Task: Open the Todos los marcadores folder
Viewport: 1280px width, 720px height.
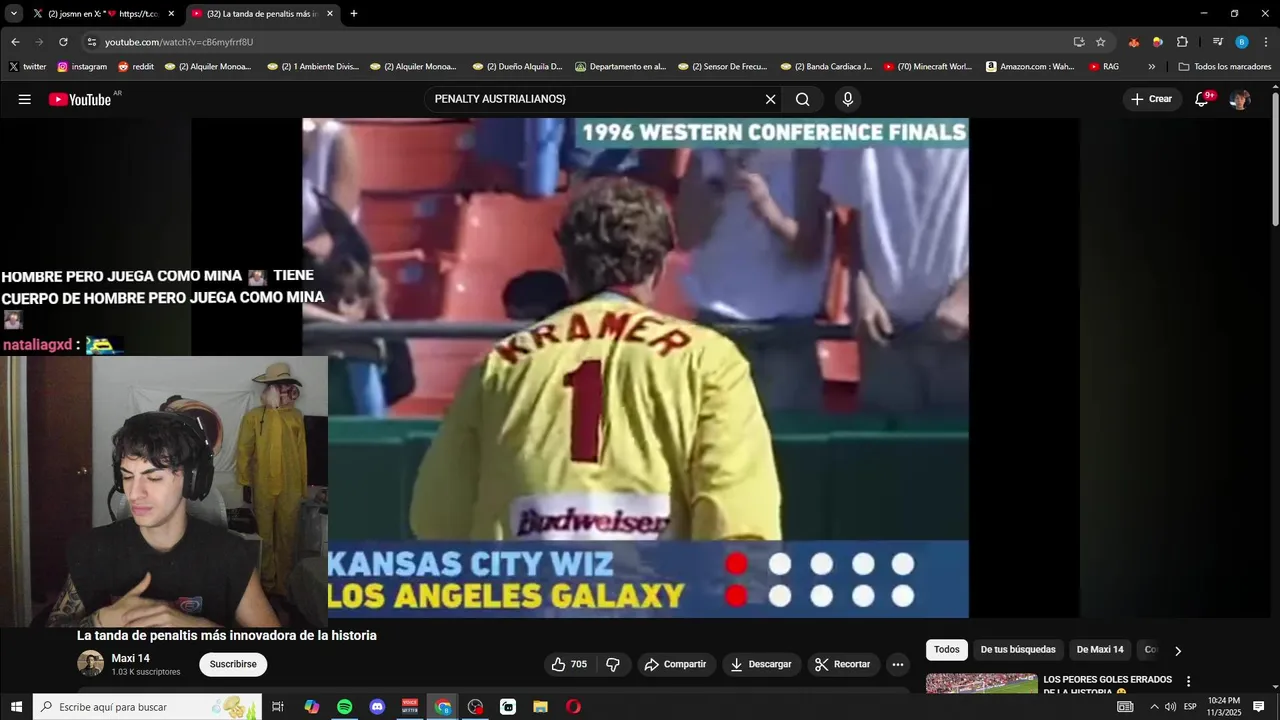Action: coord(1224,67)
